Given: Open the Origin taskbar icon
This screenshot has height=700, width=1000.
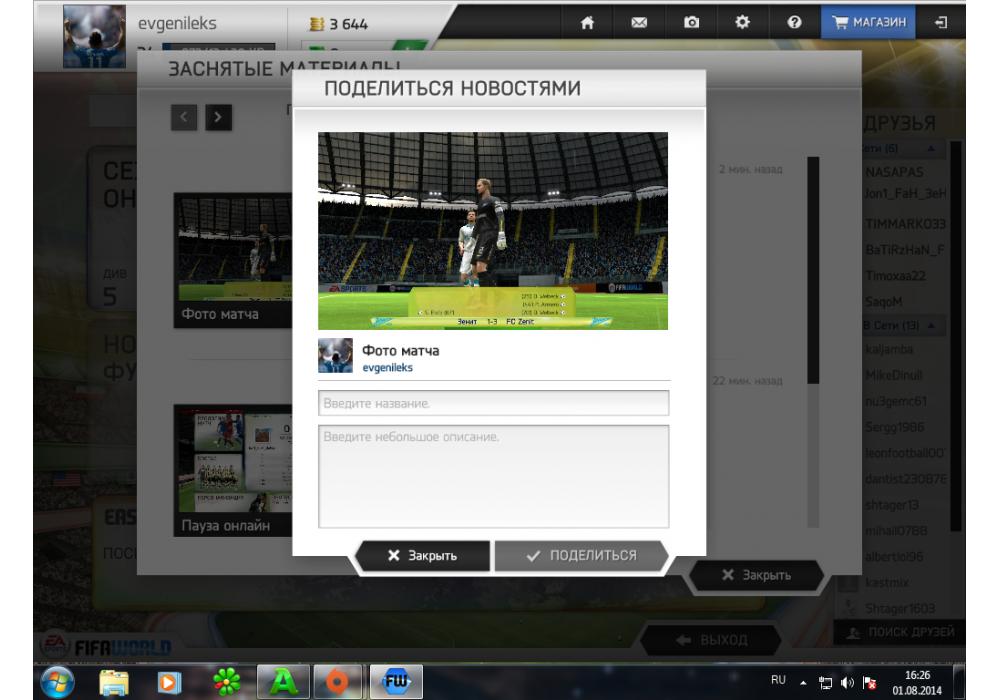Looking at the screenshot, I should coord(337,683).
